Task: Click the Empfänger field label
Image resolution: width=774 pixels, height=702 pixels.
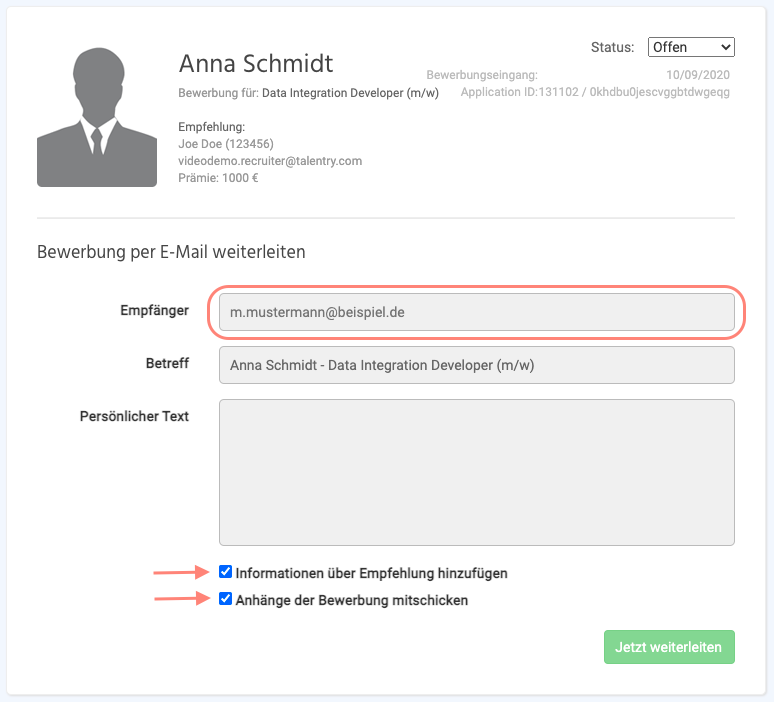Action: [x=154, y=311]
